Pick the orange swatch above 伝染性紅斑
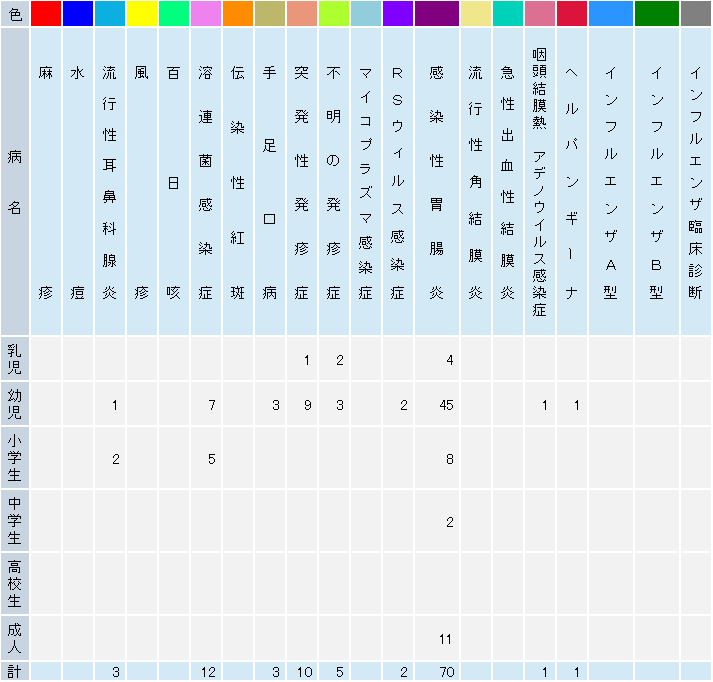The width and height of the screenshot is (713, 682). click(x=238, y=14)
